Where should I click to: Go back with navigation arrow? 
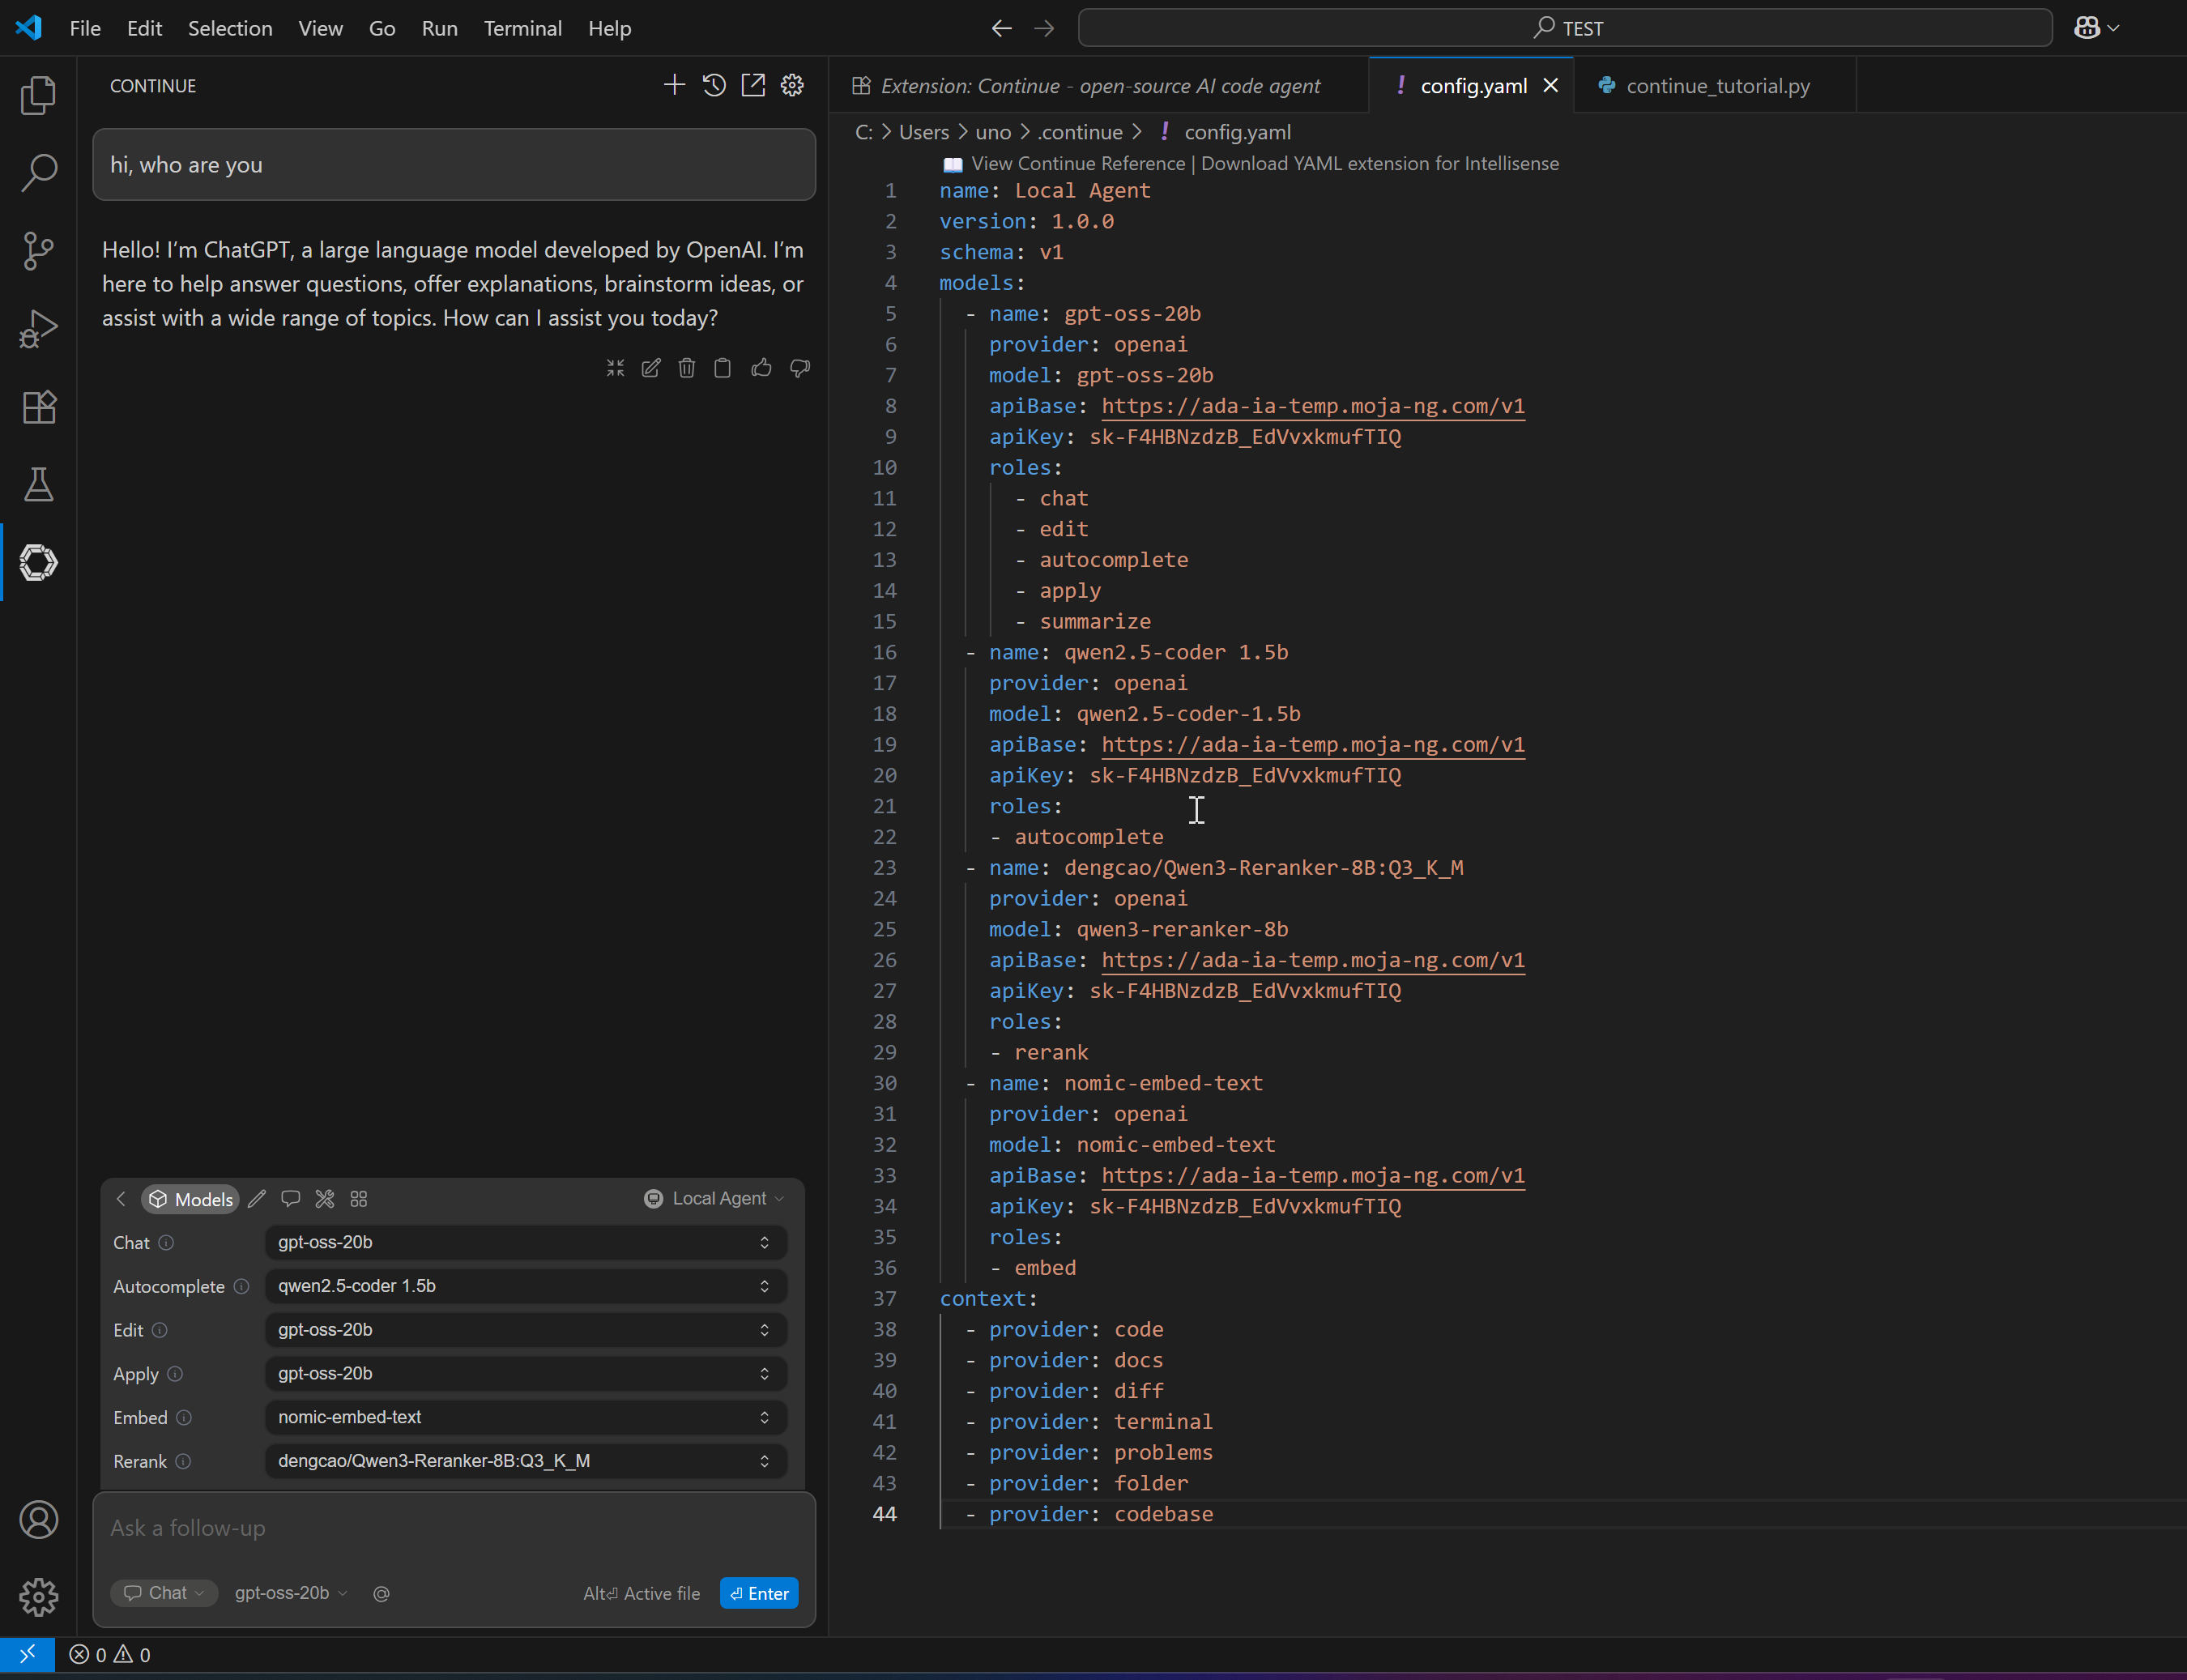pos(1001,28)
